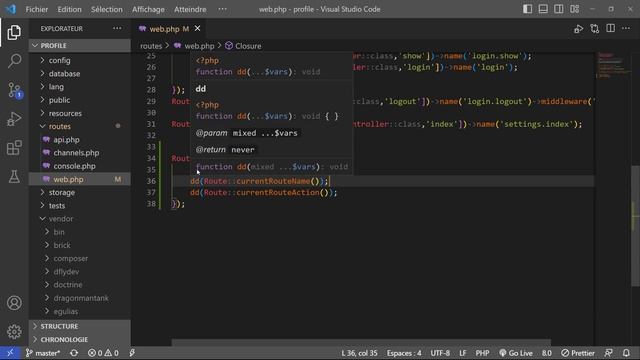Open Explorer more actions menu
The height and width of the screenshot is (360, 640).
click(117, 29)
